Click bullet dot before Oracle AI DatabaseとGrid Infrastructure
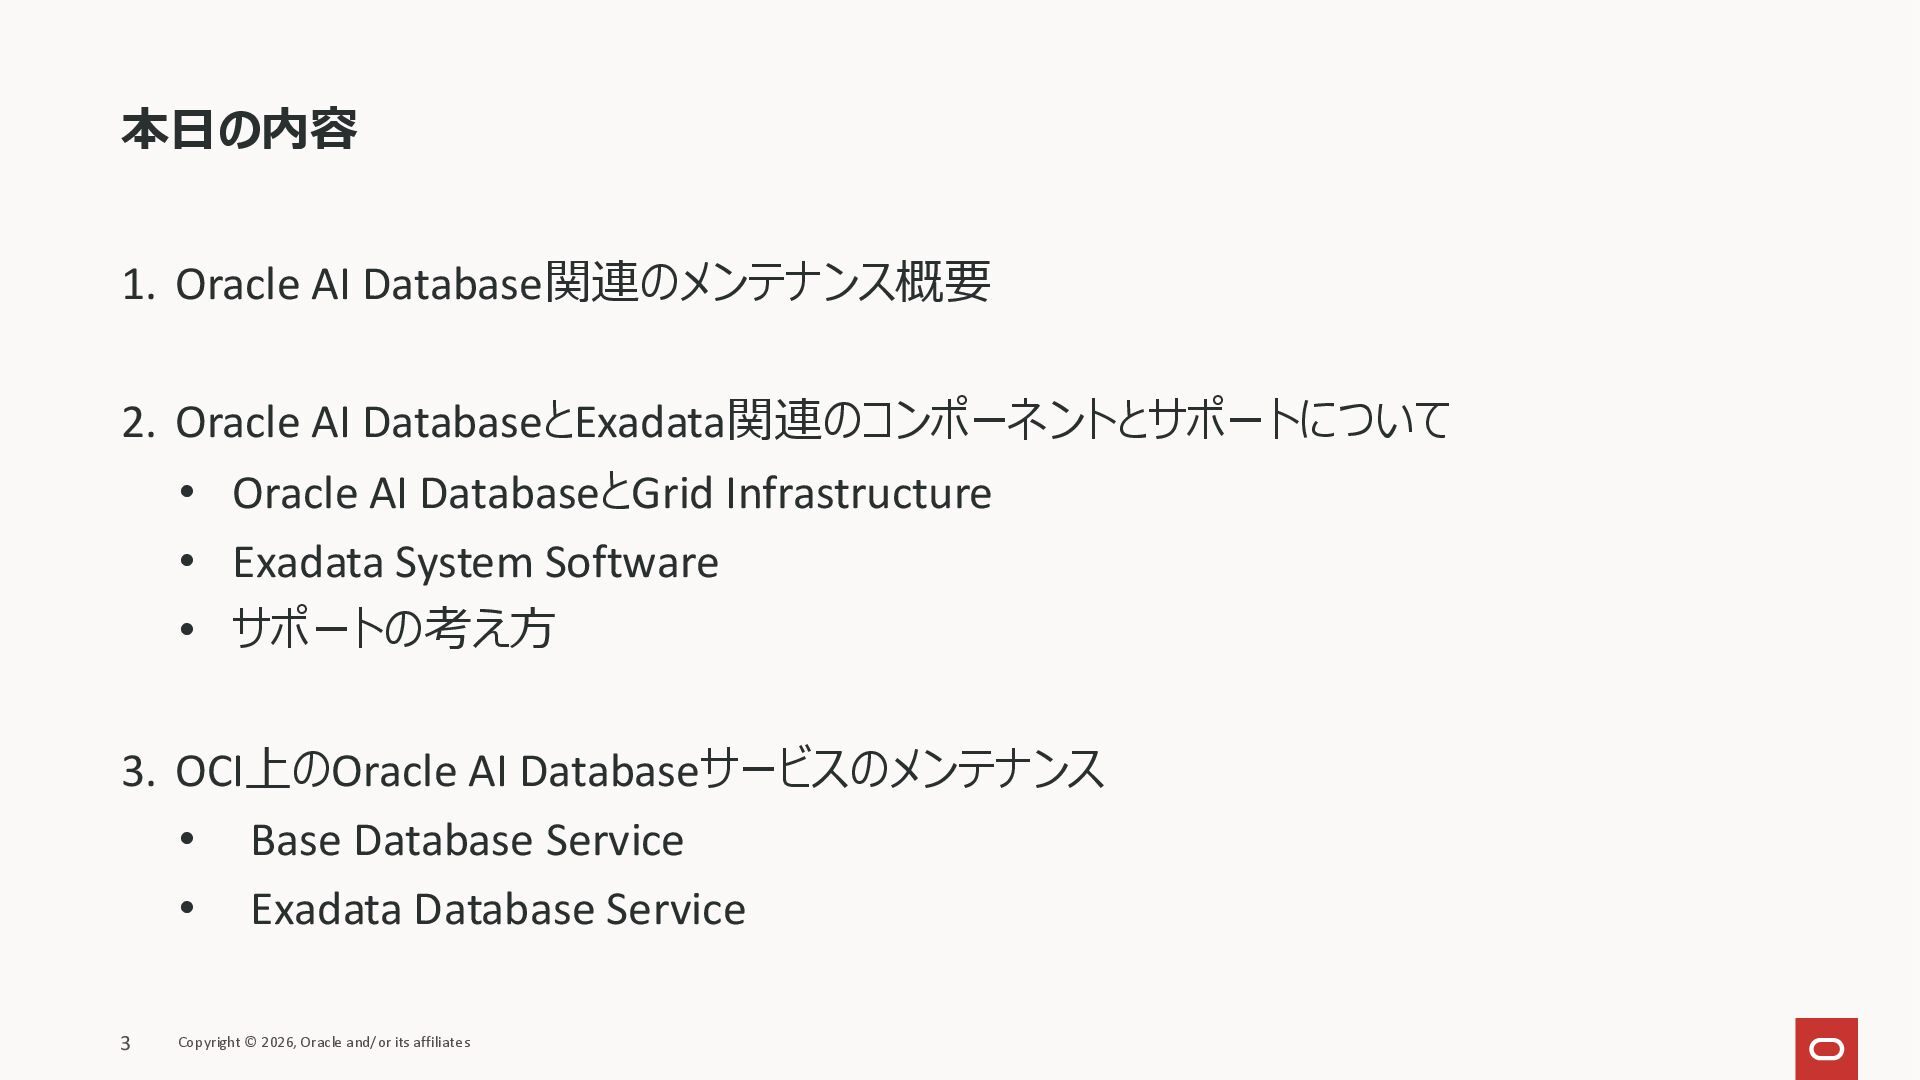 [x=187, y=493]
